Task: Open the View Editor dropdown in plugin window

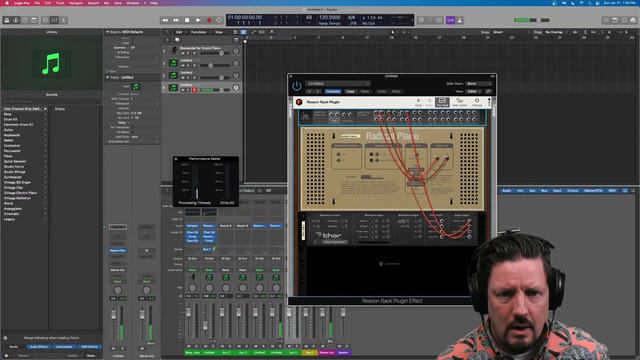Action: 474,91
